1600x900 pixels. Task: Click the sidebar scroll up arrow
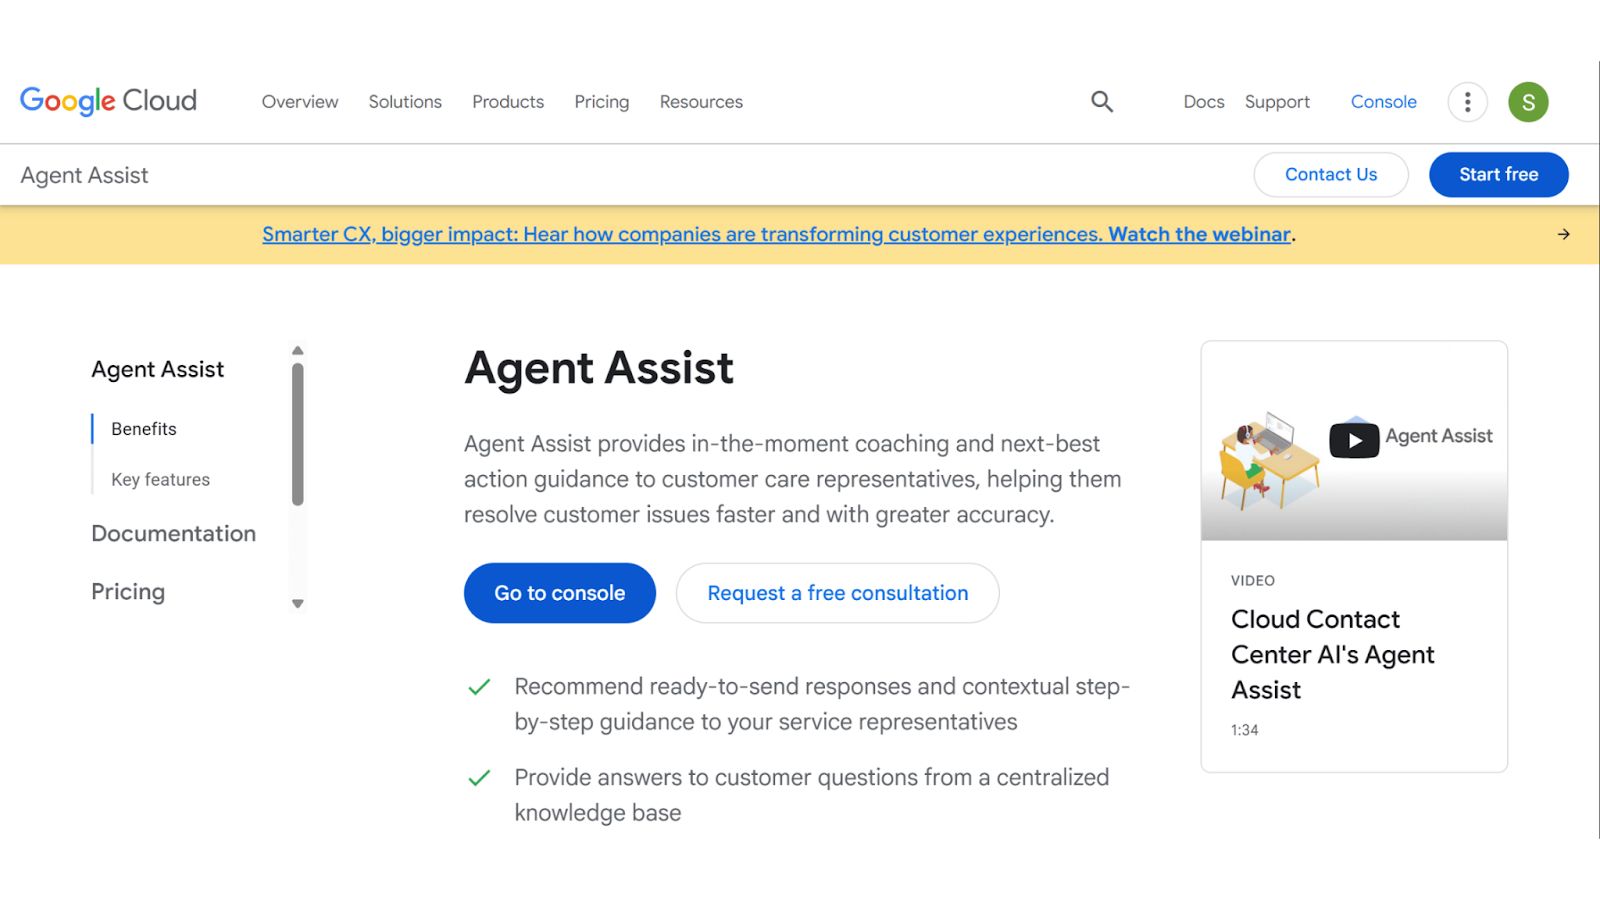297,350
